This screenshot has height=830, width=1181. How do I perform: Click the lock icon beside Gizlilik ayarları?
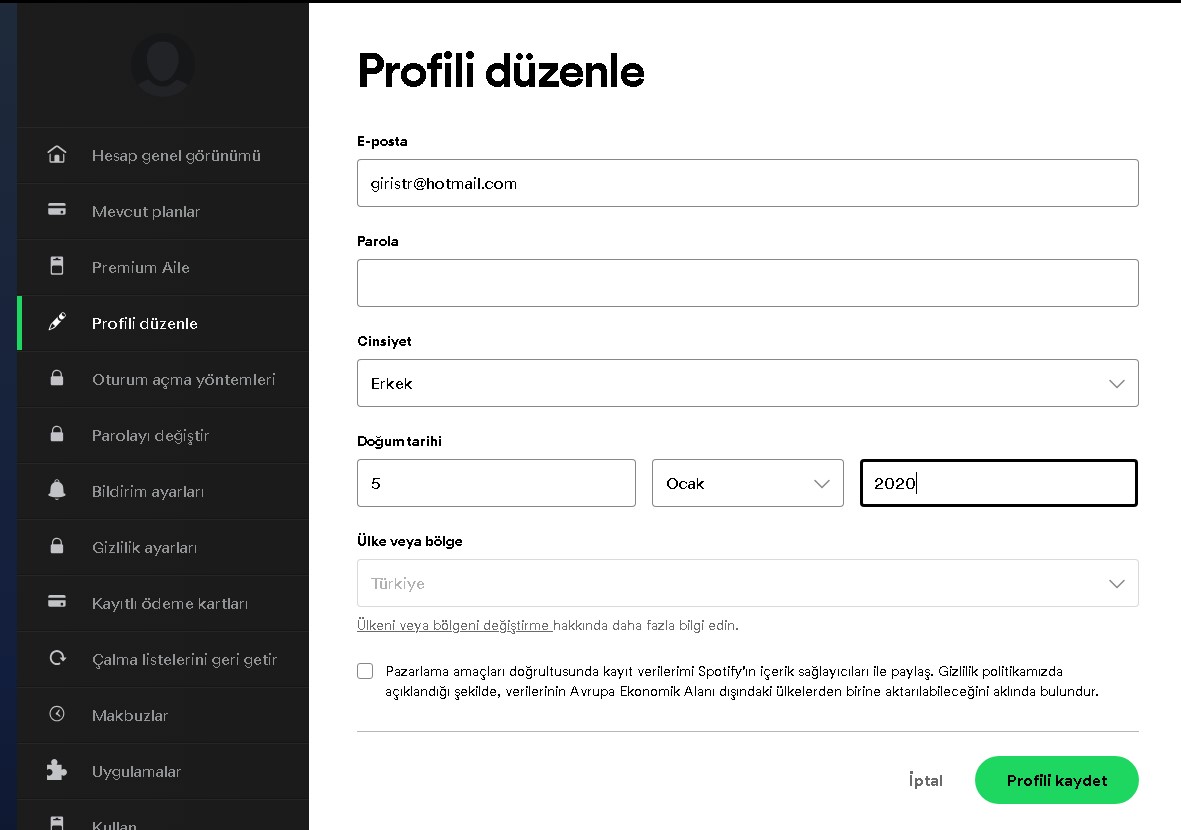[x=57, y=546]
